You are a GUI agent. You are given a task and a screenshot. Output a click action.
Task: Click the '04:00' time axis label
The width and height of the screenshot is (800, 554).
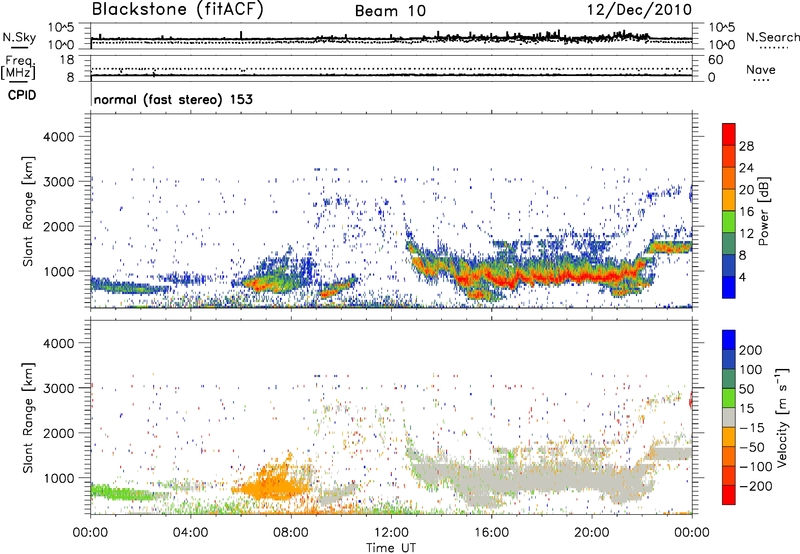click(190, 533)
